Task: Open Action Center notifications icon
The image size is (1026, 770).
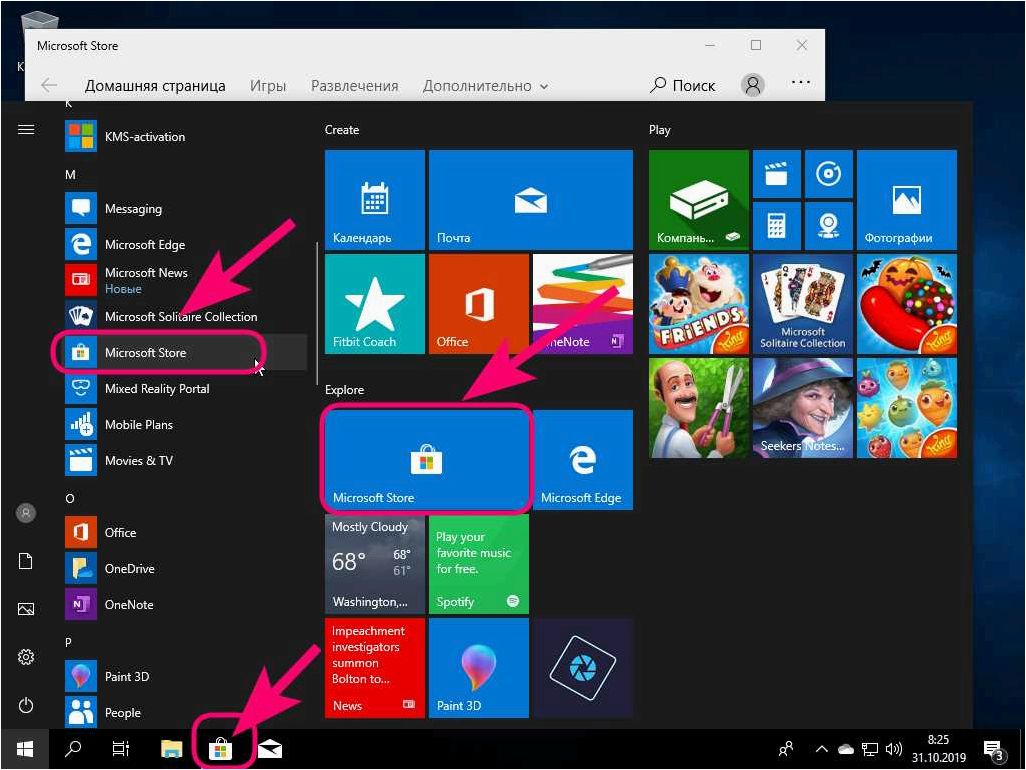Action: point(993,750)
